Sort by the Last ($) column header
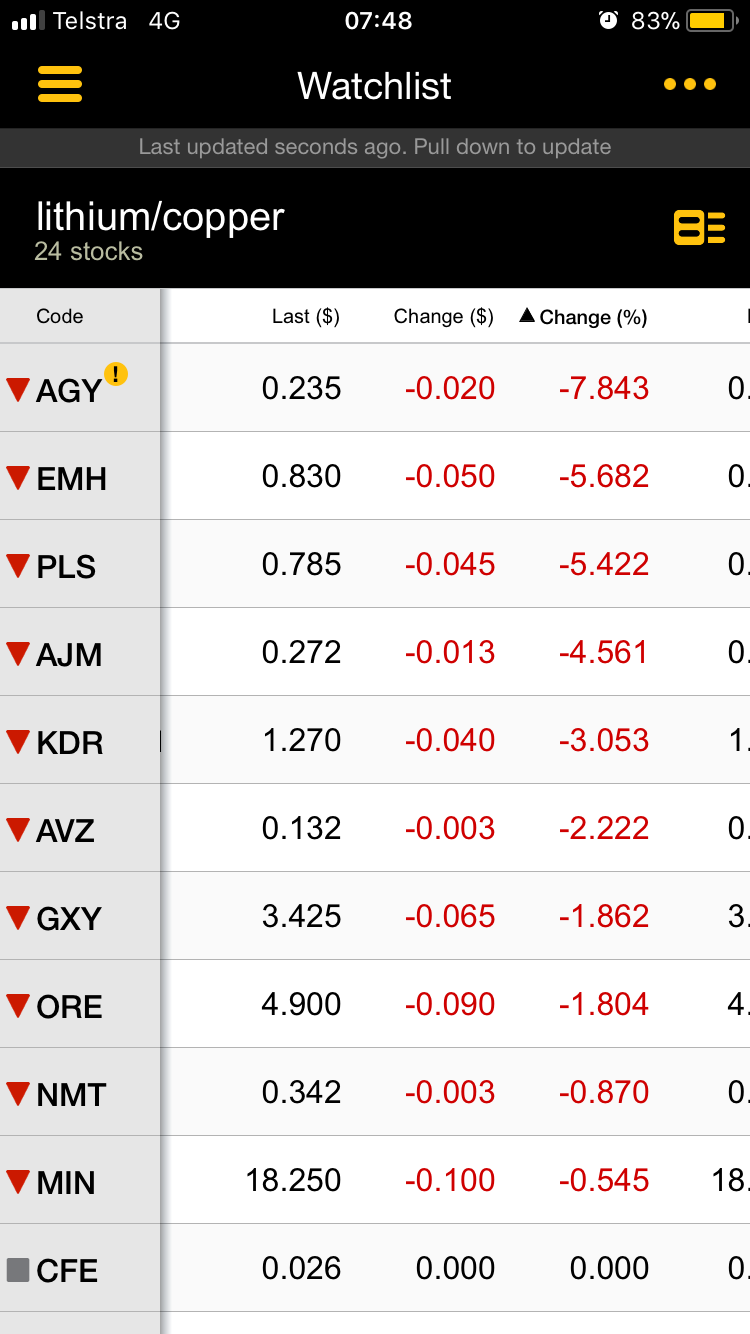 [x=306, y=317]
